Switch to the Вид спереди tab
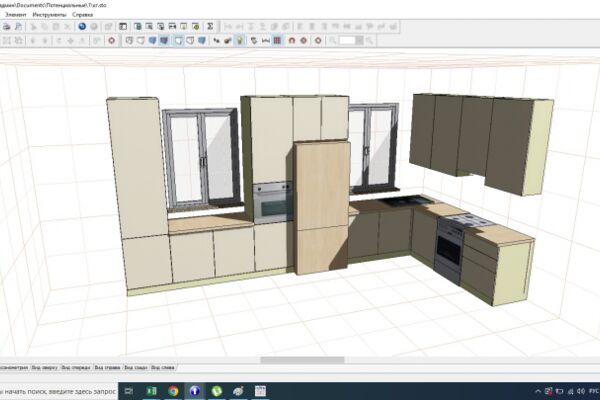Viewport: 600px width, 400px height. pyautogui.click(x=76, y=367)
